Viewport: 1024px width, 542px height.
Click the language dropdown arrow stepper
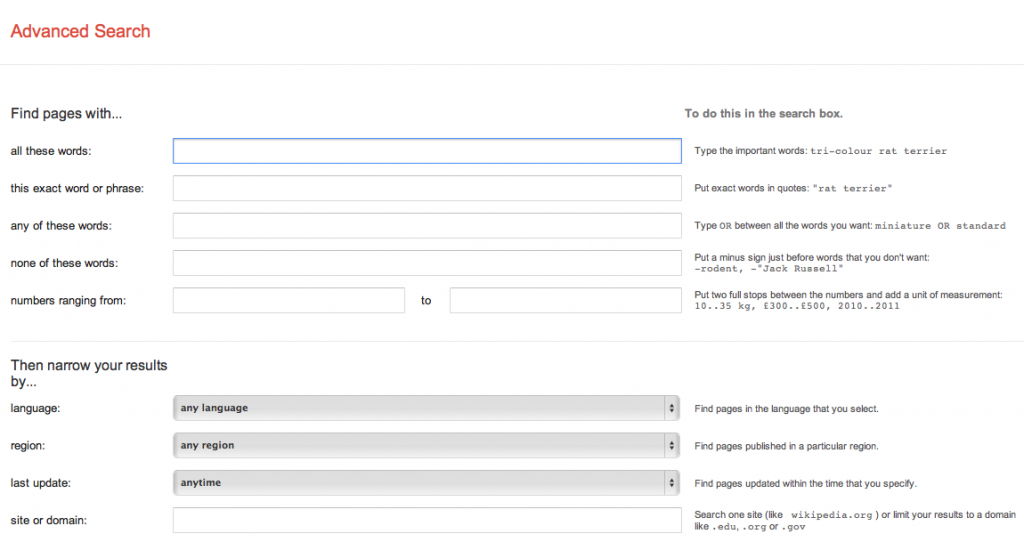point(671,408)
